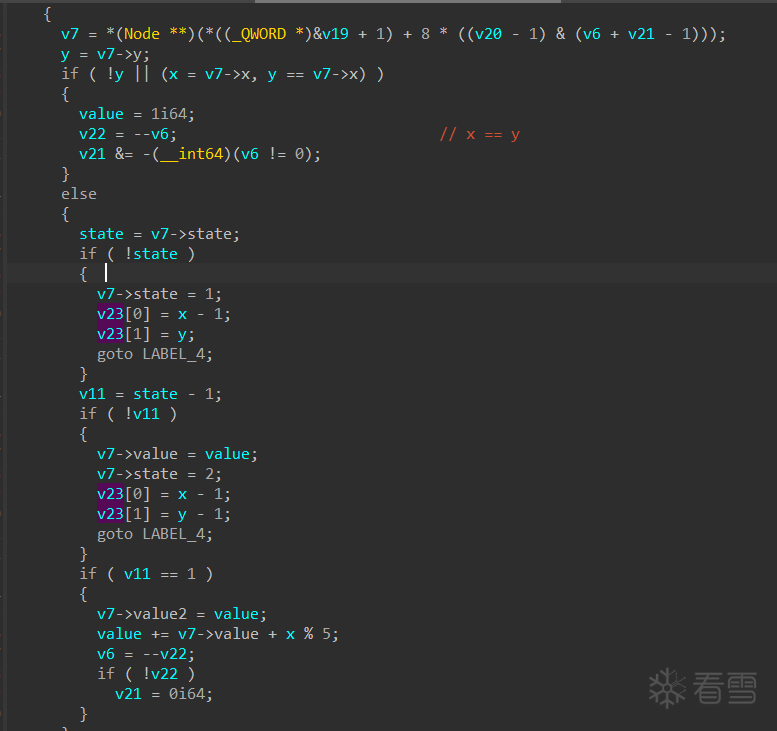Click the horizontal scrollbar thumb at top

click(408, 1)
